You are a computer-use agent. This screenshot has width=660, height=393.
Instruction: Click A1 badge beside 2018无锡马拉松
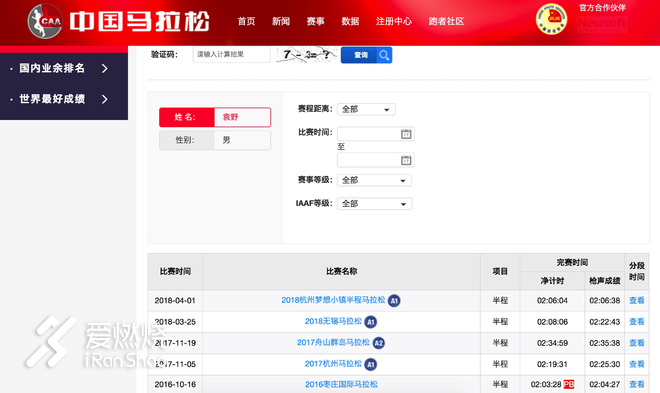click(370, 322)
